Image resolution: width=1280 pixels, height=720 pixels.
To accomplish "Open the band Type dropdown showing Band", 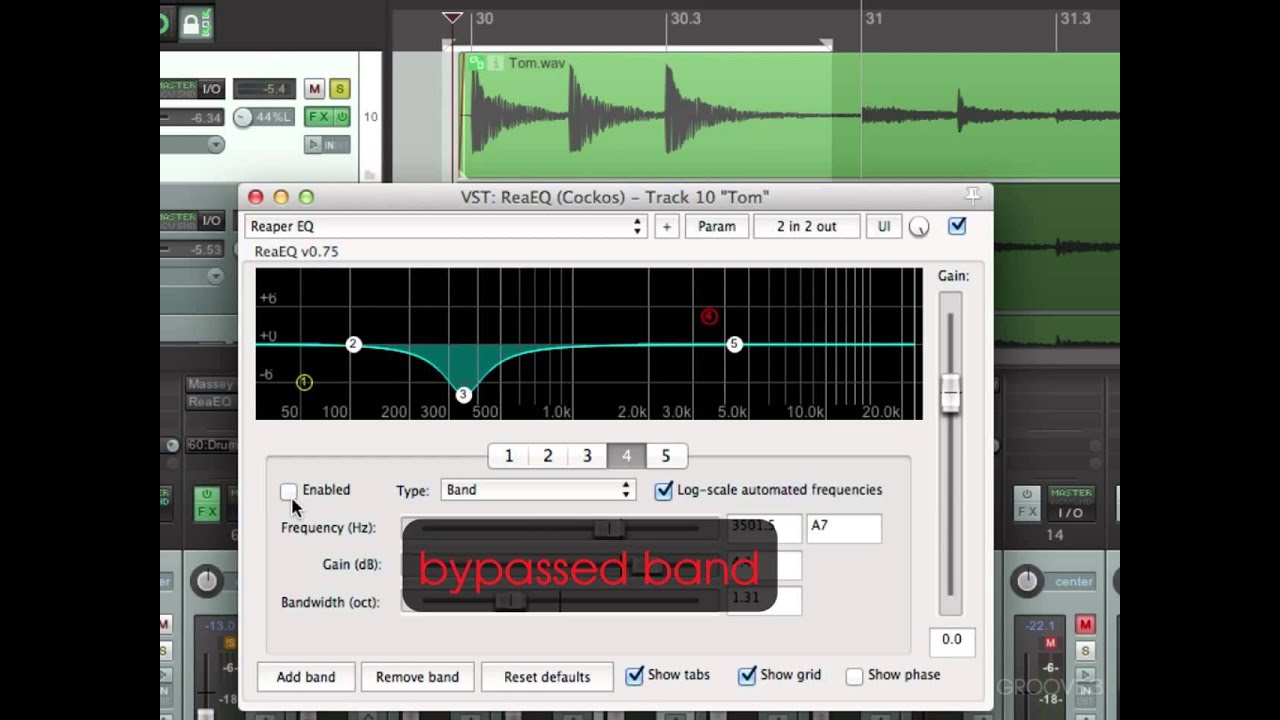I will pyautogui.click(x=539, y=490).
